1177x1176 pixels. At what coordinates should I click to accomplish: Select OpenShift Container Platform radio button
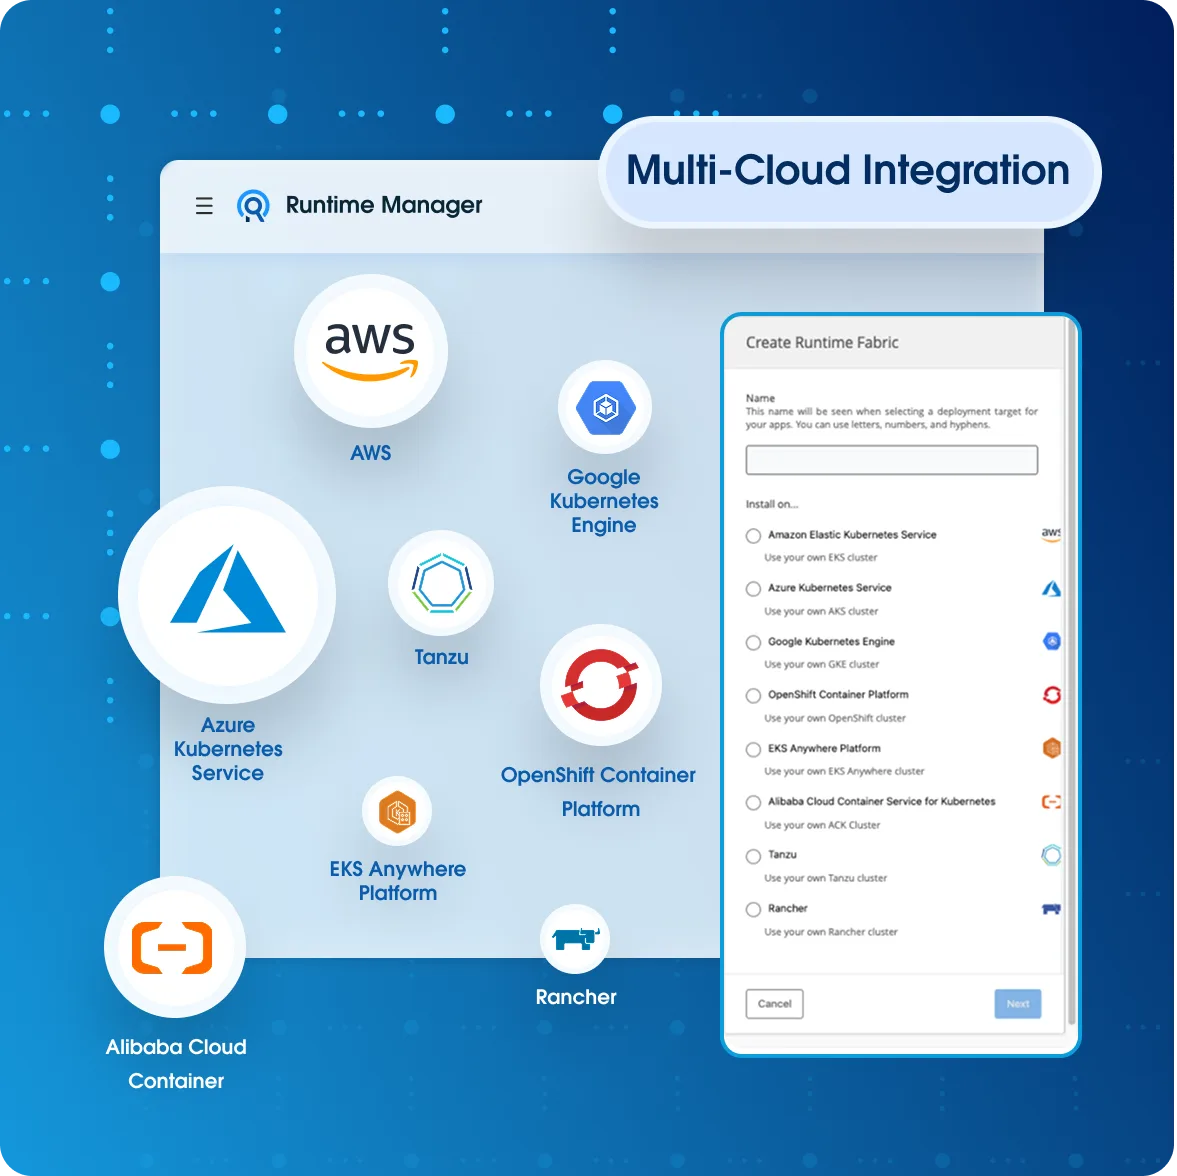pos(753,696)
